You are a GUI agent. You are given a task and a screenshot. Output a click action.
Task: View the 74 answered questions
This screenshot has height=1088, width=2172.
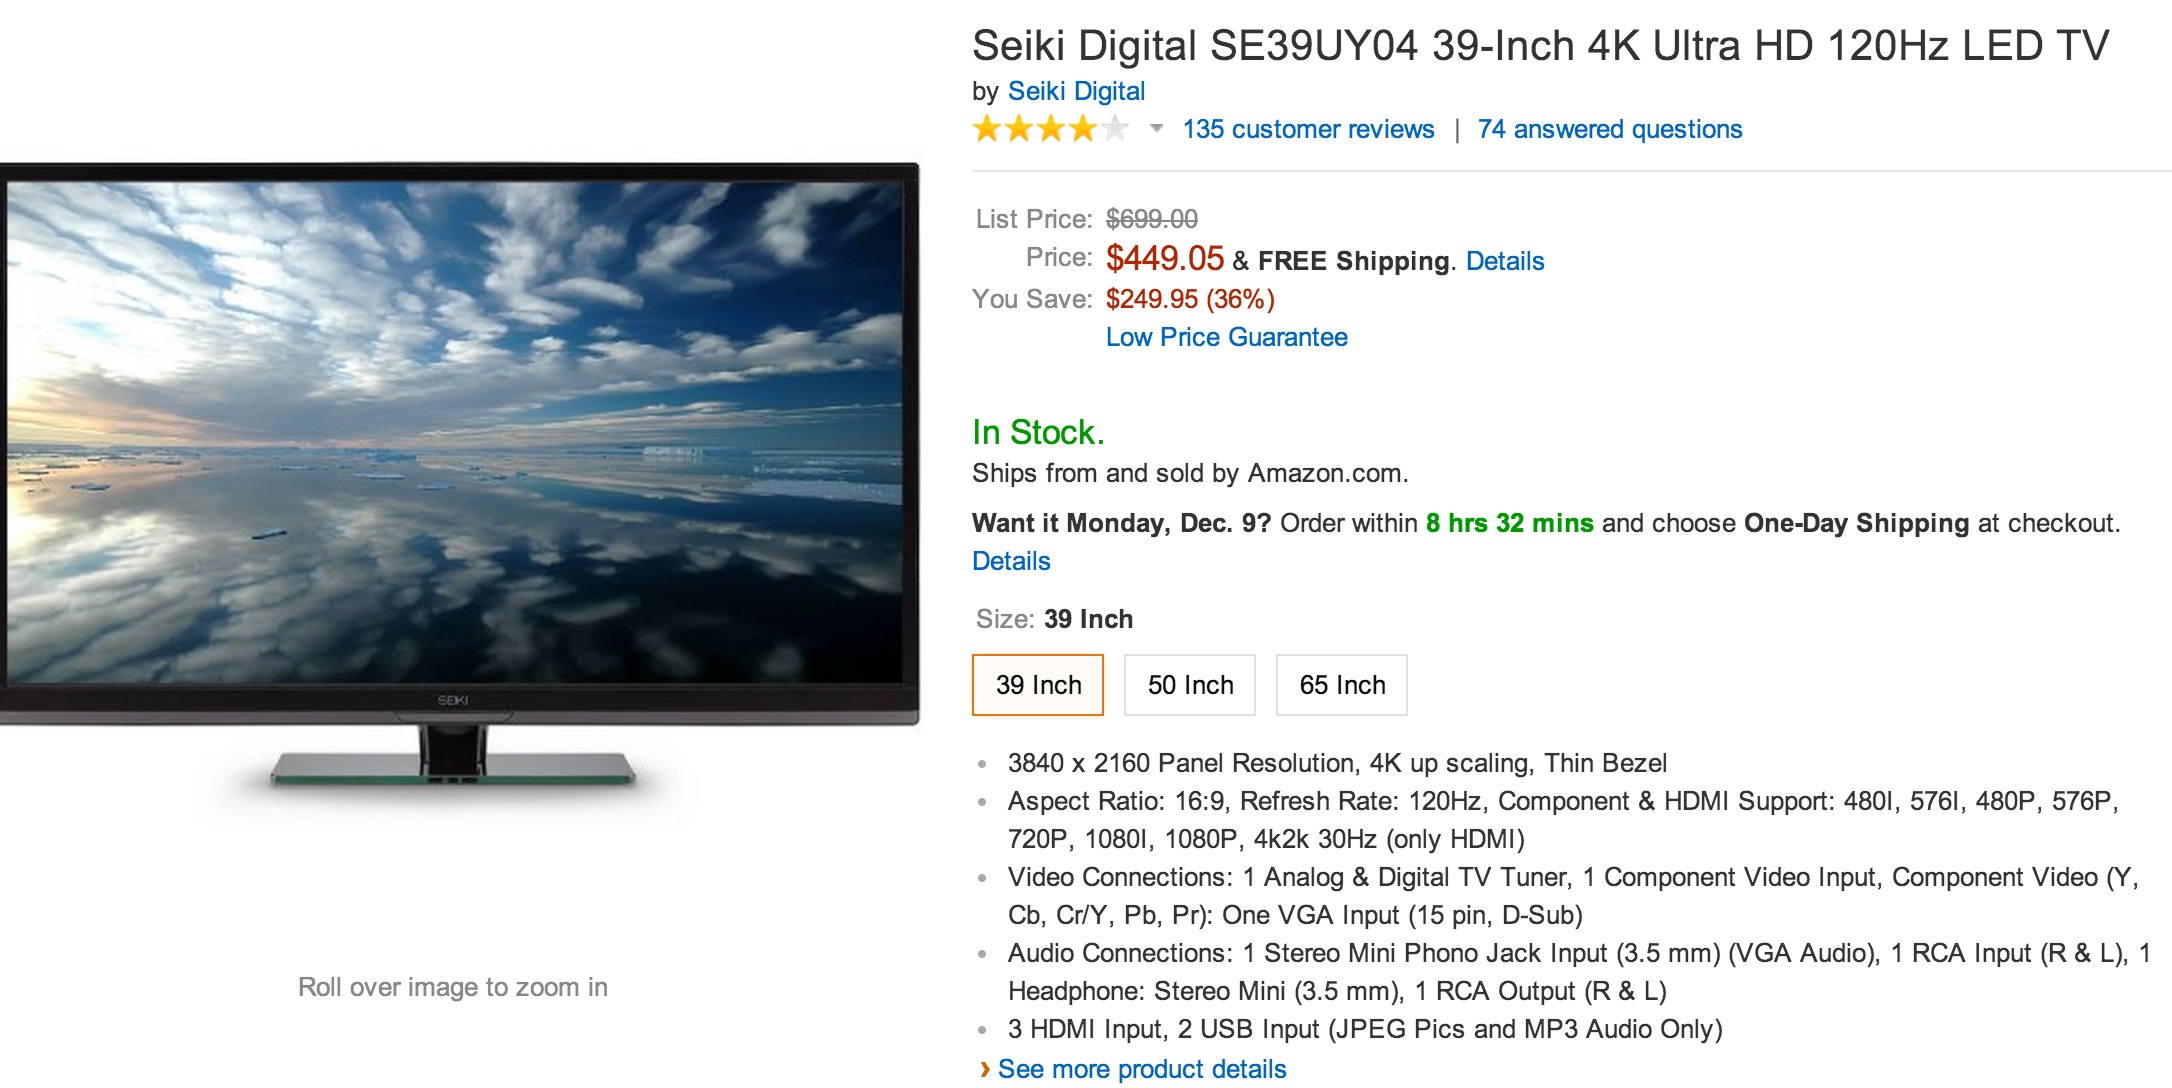point(1609,129)
